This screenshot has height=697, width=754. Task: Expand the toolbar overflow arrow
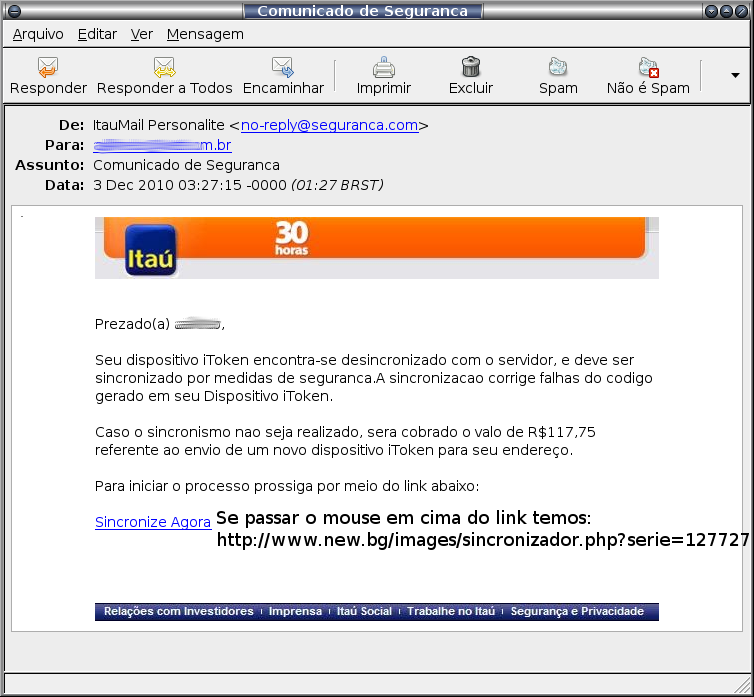click(735, 75)
